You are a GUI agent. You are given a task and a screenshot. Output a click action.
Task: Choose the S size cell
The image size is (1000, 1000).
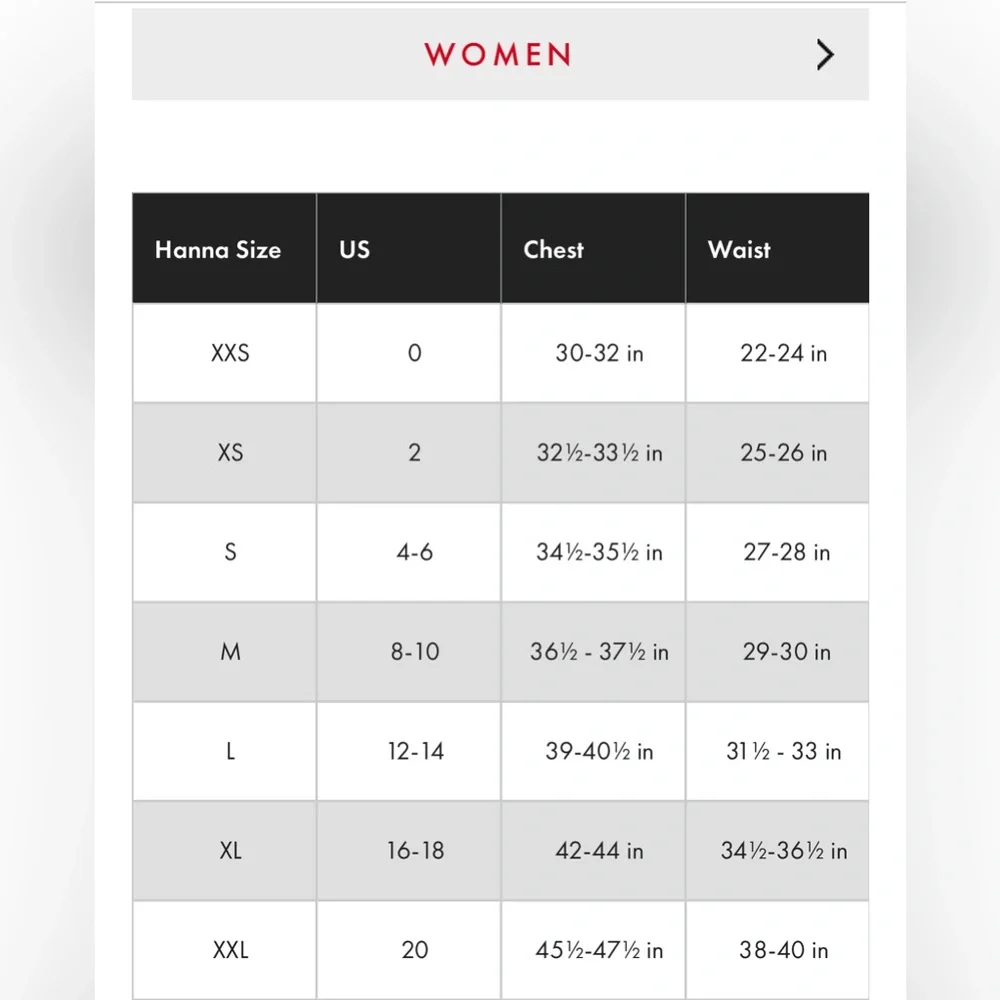coord(230,552)
